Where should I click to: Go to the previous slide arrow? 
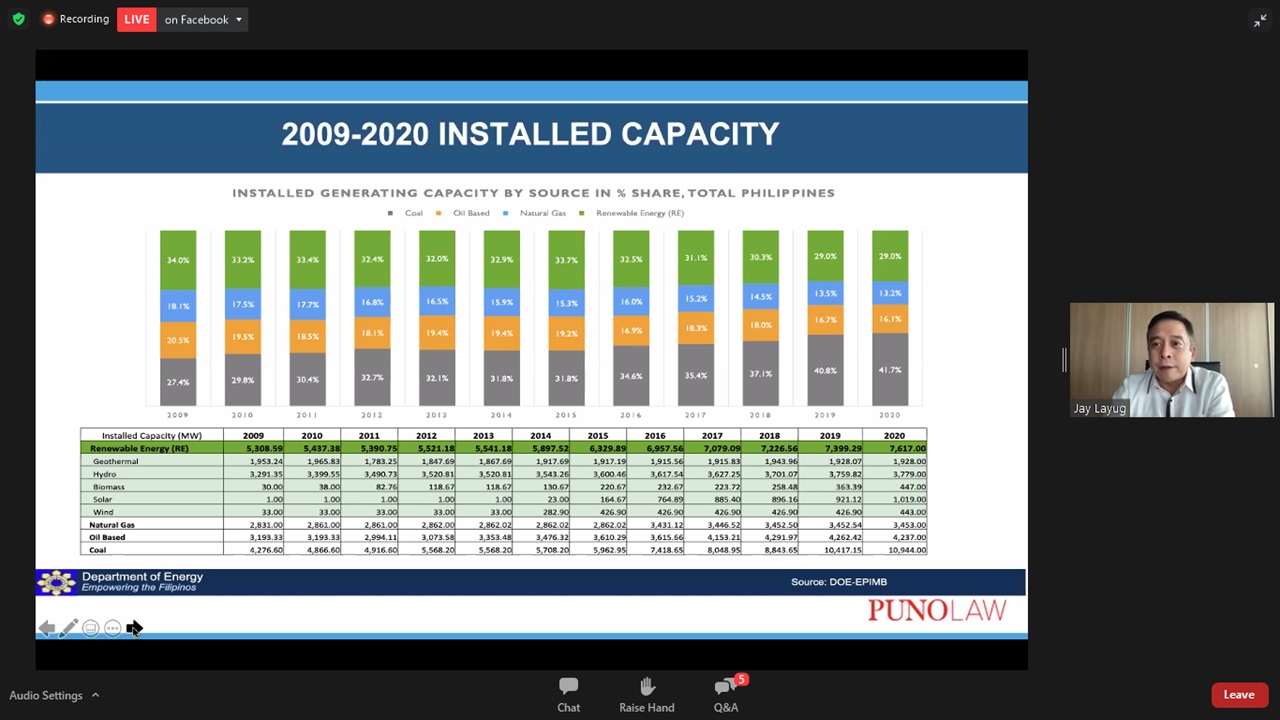[x=46, y=628]
